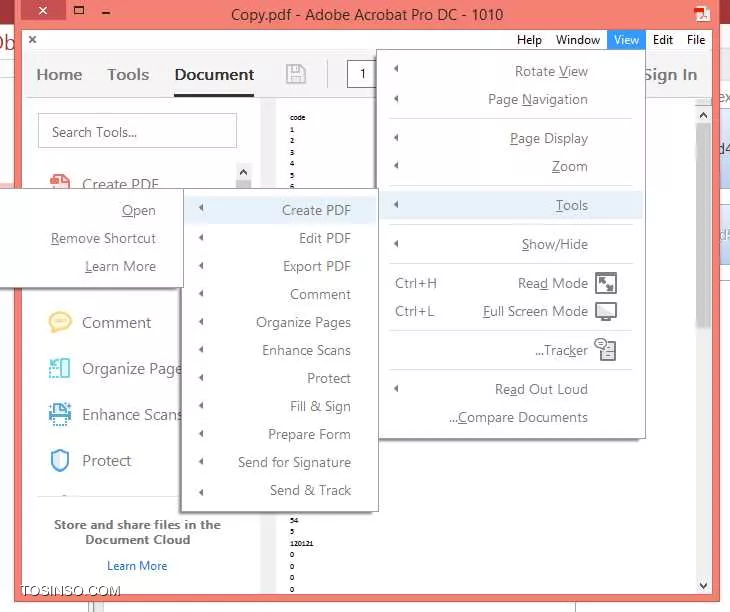Choose Full Screen Mode menu entry

coord(511,311)
